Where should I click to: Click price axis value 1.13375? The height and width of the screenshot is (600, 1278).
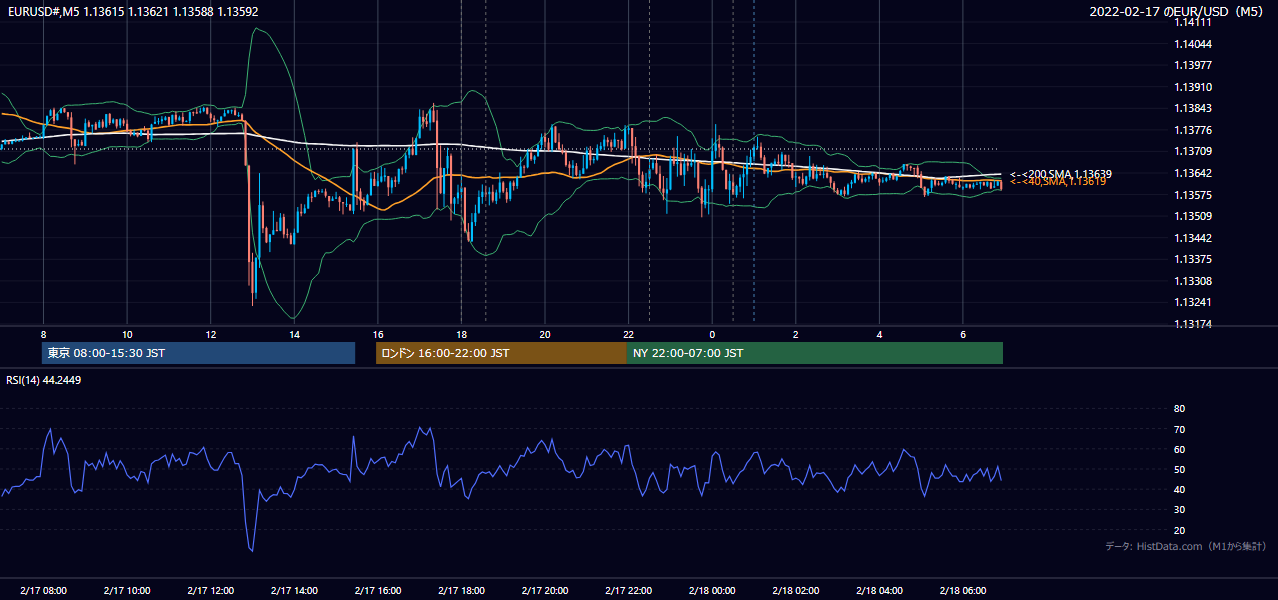pos(1194,259)
